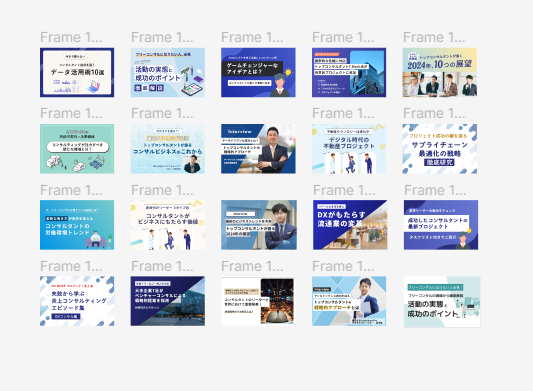
Task: Click the Frame label above データ活用術10選
Action: (71, 37)
